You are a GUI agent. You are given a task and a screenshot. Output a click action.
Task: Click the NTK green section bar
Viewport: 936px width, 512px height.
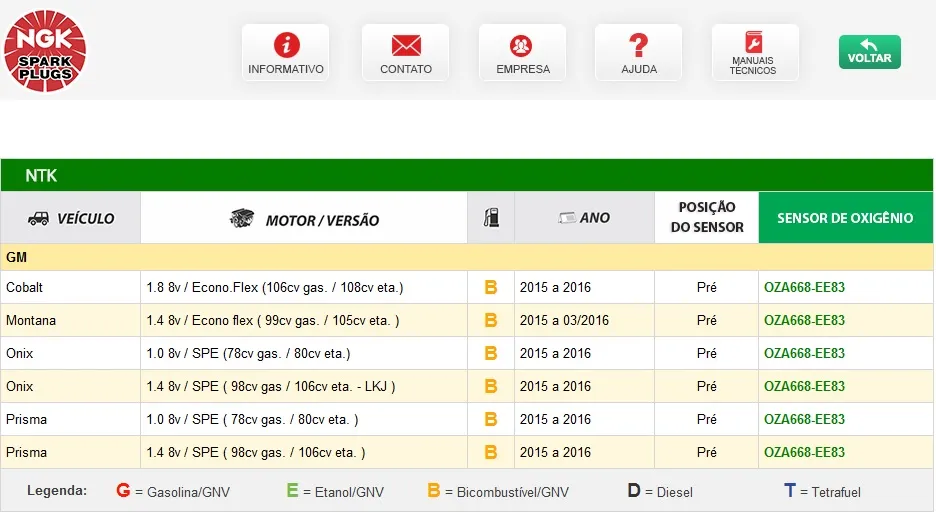click(x=466, y=175)
